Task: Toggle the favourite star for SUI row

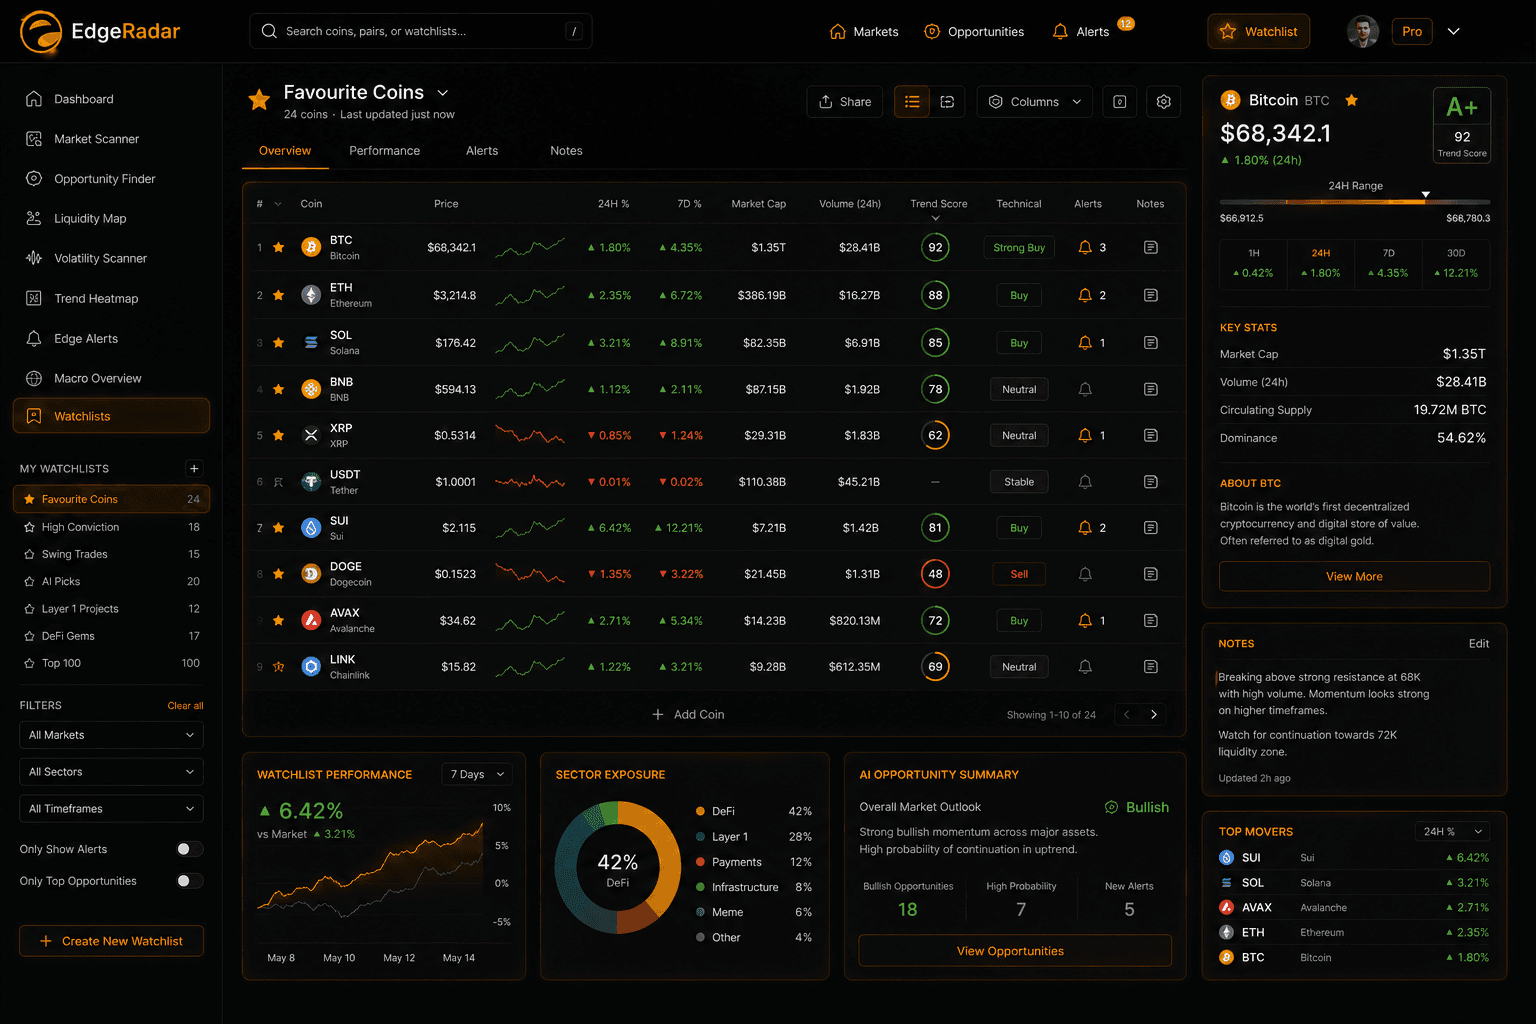Action: [x=279, y=527]
